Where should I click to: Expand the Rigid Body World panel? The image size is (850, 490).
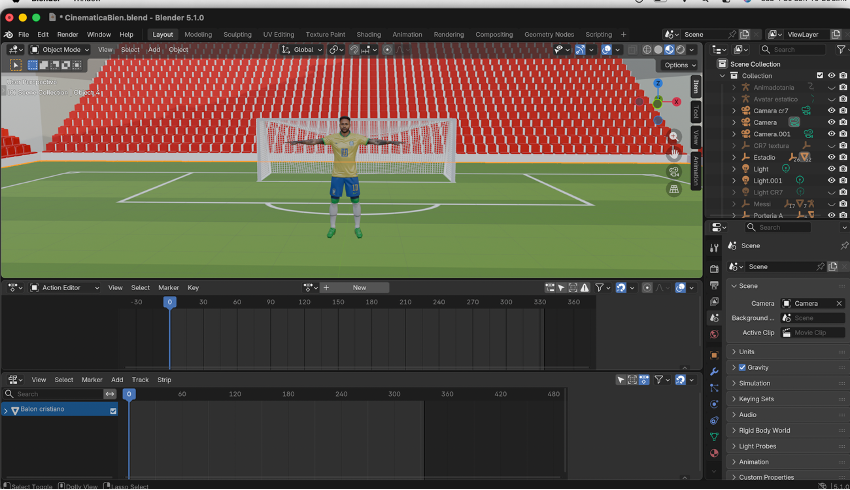click(765, 430)
